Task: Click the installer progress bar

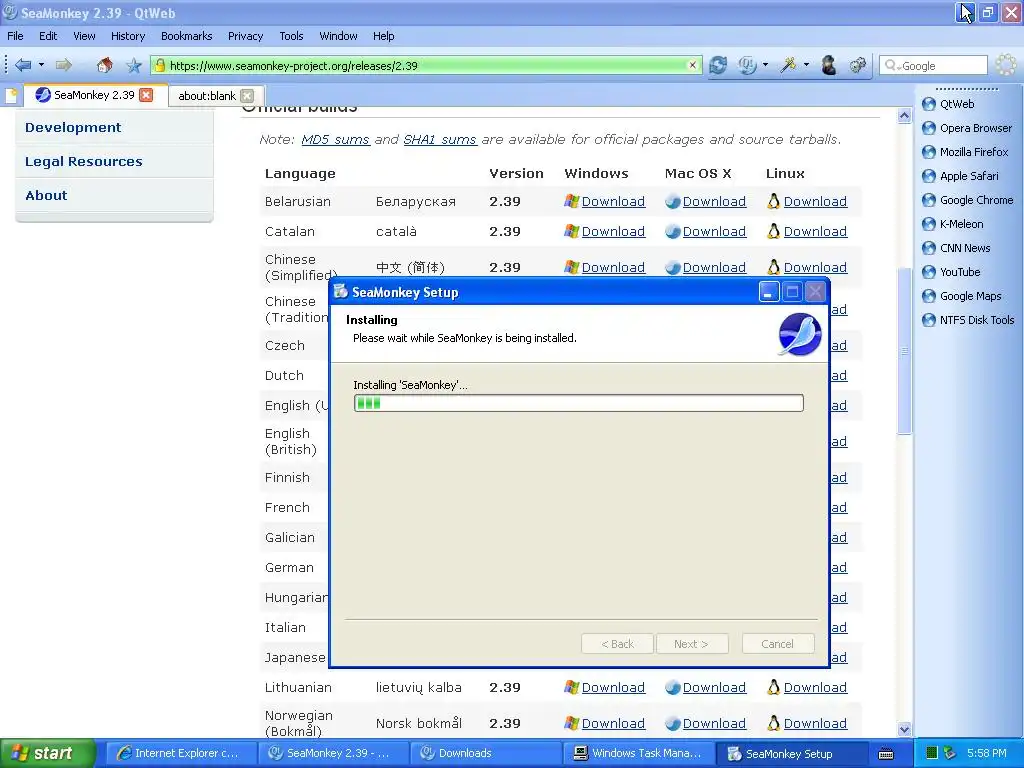Action: (x=579, y=403)
